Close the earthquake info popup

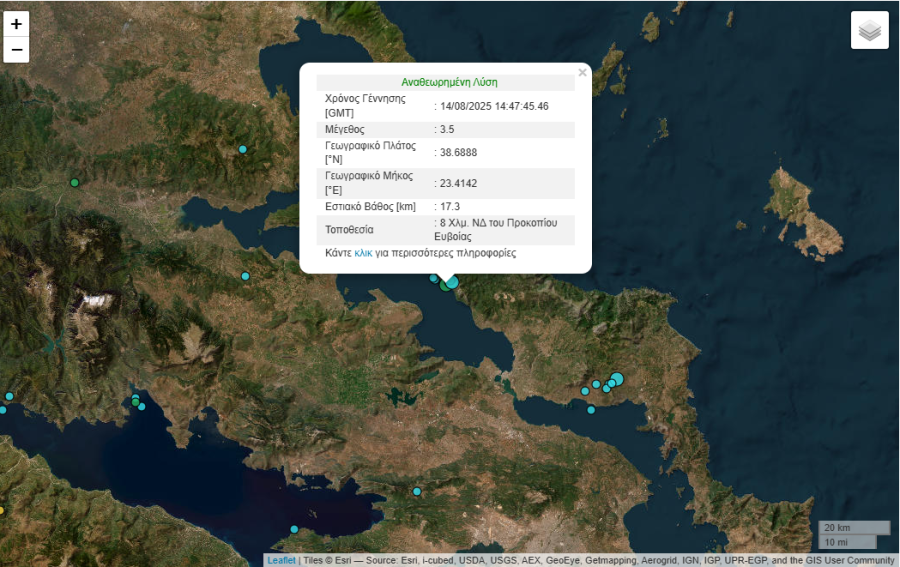point(582,73)
